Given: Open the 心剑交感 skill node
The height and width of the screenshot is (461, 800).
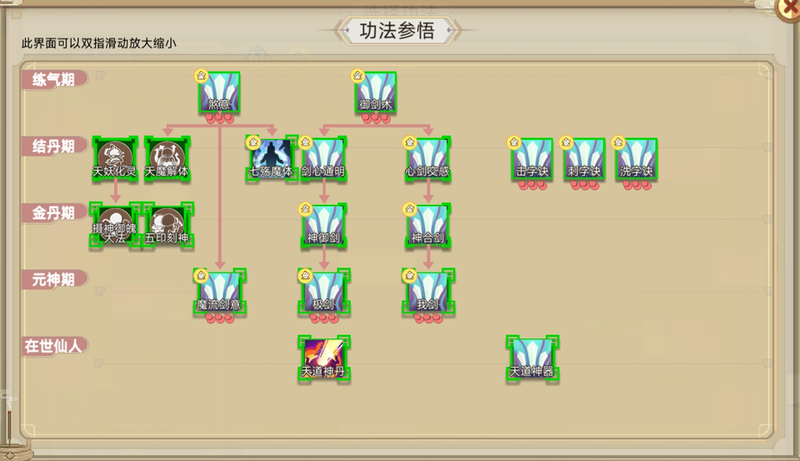Looking at the screenshot, I should (x=428, y=159).
